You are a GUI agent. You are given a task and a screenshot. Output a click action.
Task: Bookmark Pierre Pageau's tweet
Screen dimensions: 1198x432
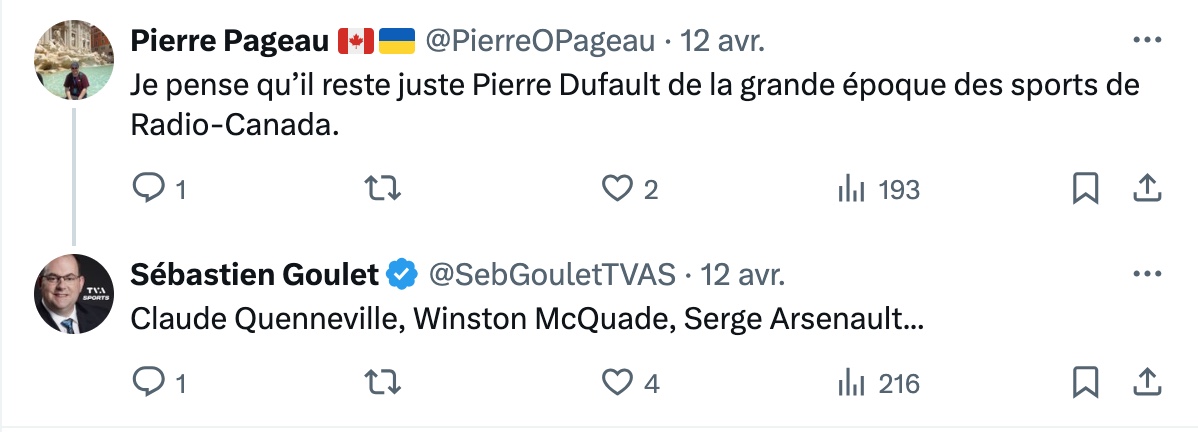pos(1085,189)
